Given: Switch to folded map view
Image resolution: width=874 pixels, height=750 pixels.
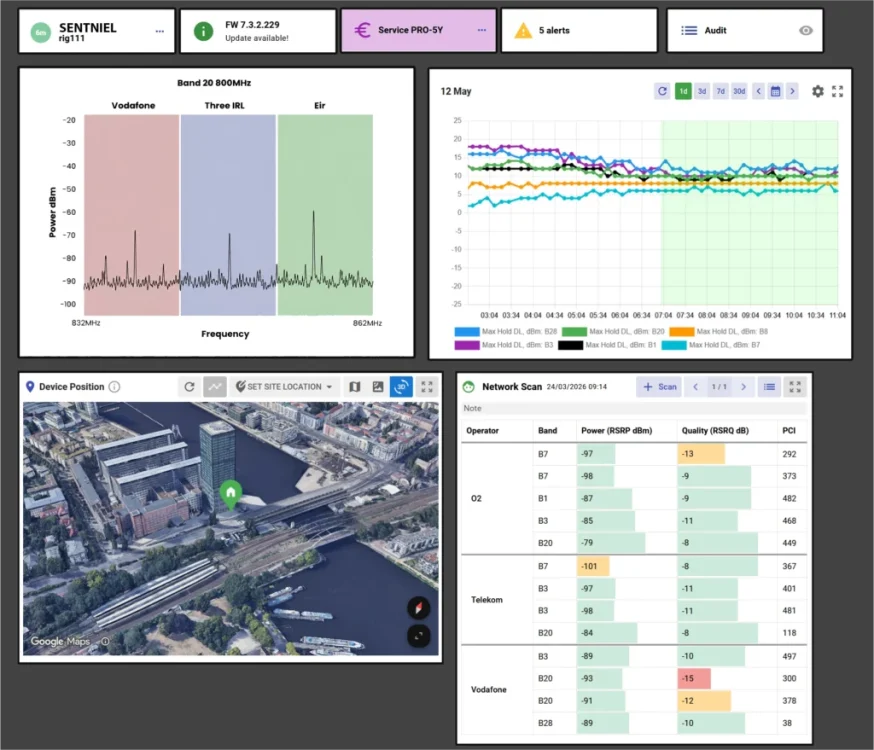Looking at the screenshot, I should 355,387.
